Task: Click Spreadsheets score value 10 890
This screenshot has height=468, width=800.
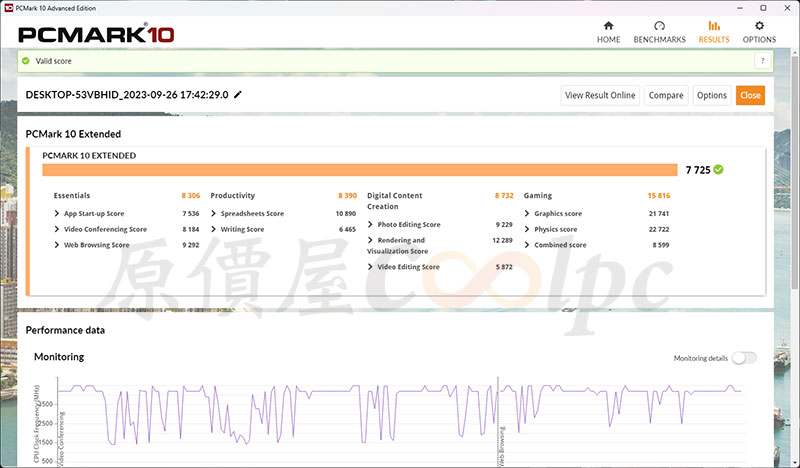Action: pos(345,213)
